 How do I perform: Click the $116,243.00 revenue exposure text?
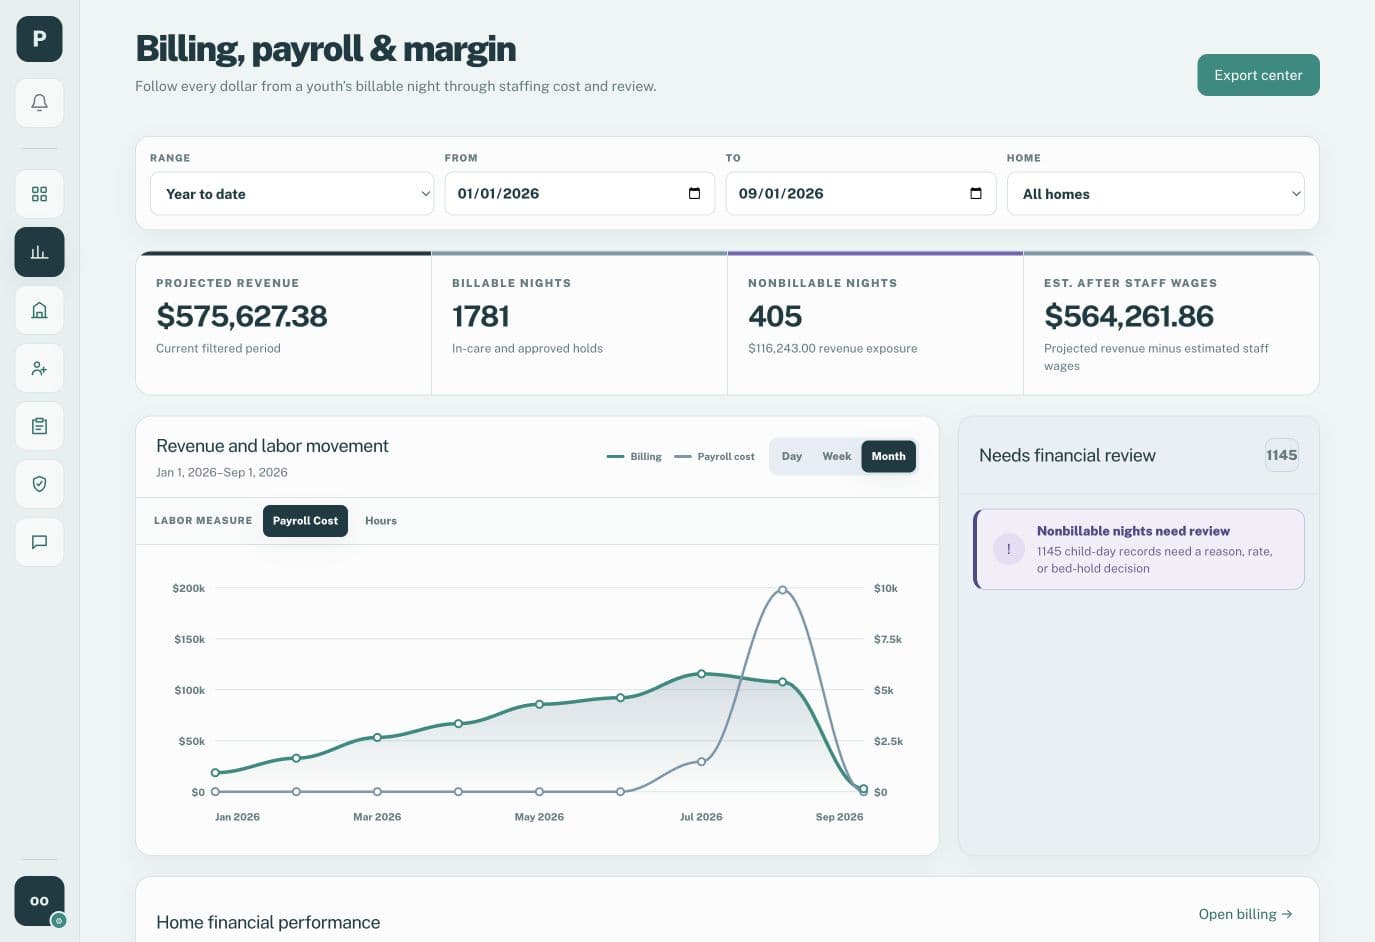[x=832, y=348]
